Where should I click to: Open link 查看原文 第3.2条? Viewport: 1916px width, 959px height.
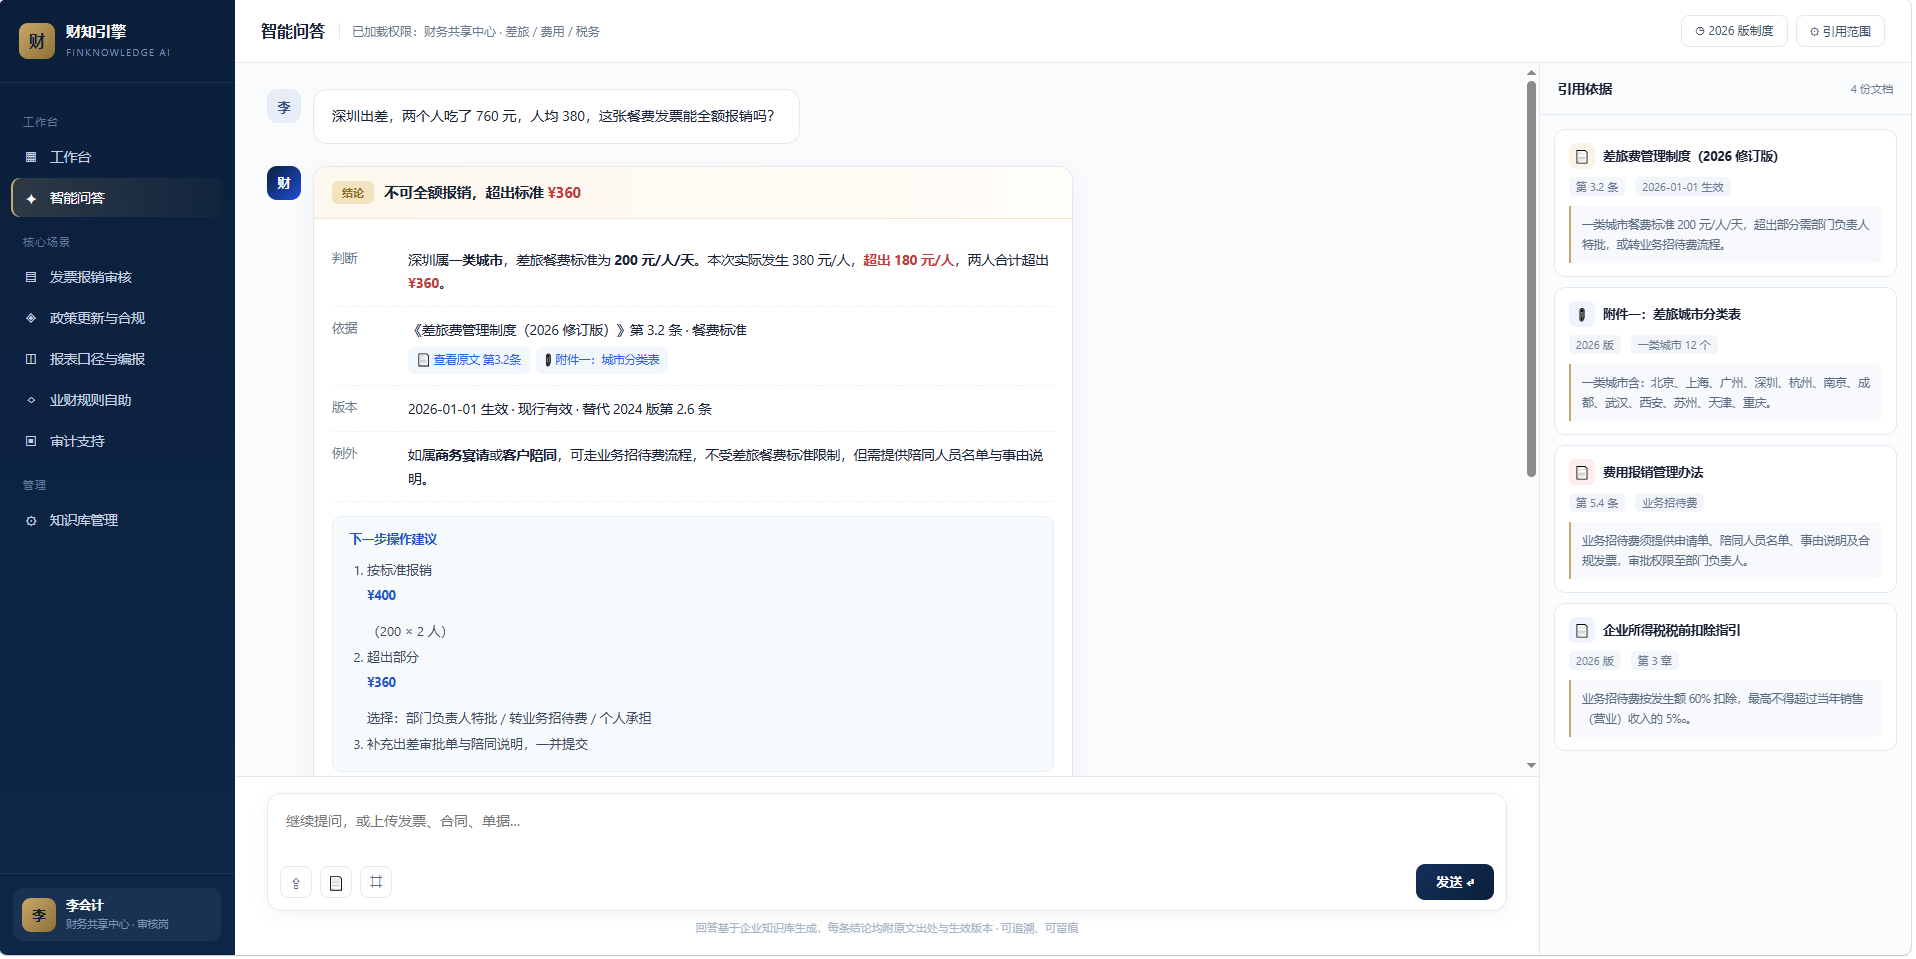469,360
